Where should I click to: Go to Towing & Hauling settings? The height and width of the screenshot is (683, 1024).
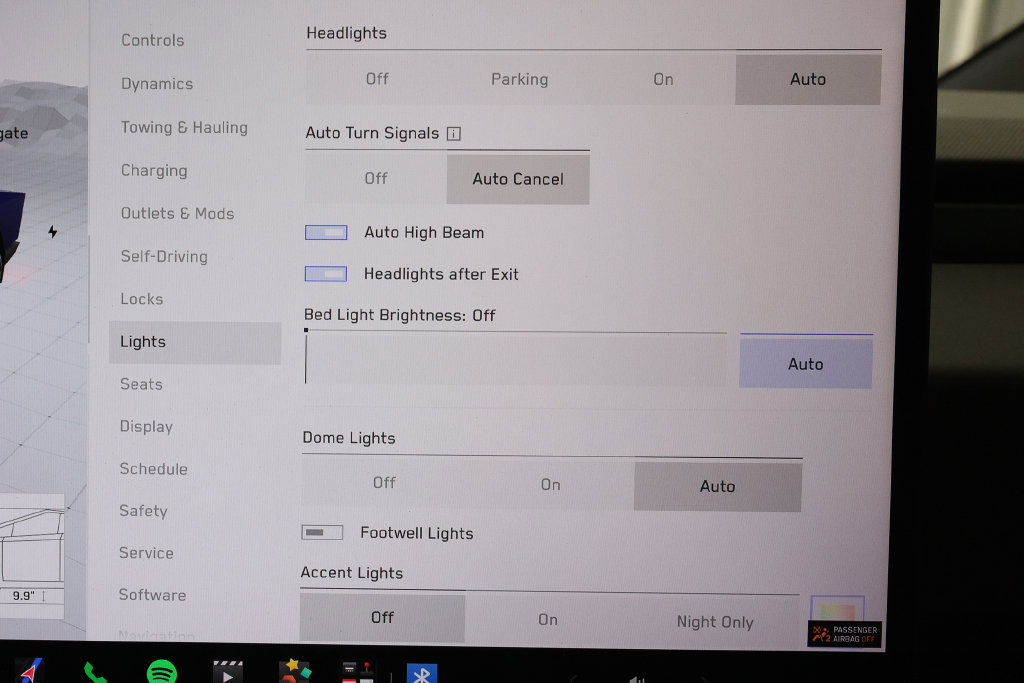click(x=184, y=127)
